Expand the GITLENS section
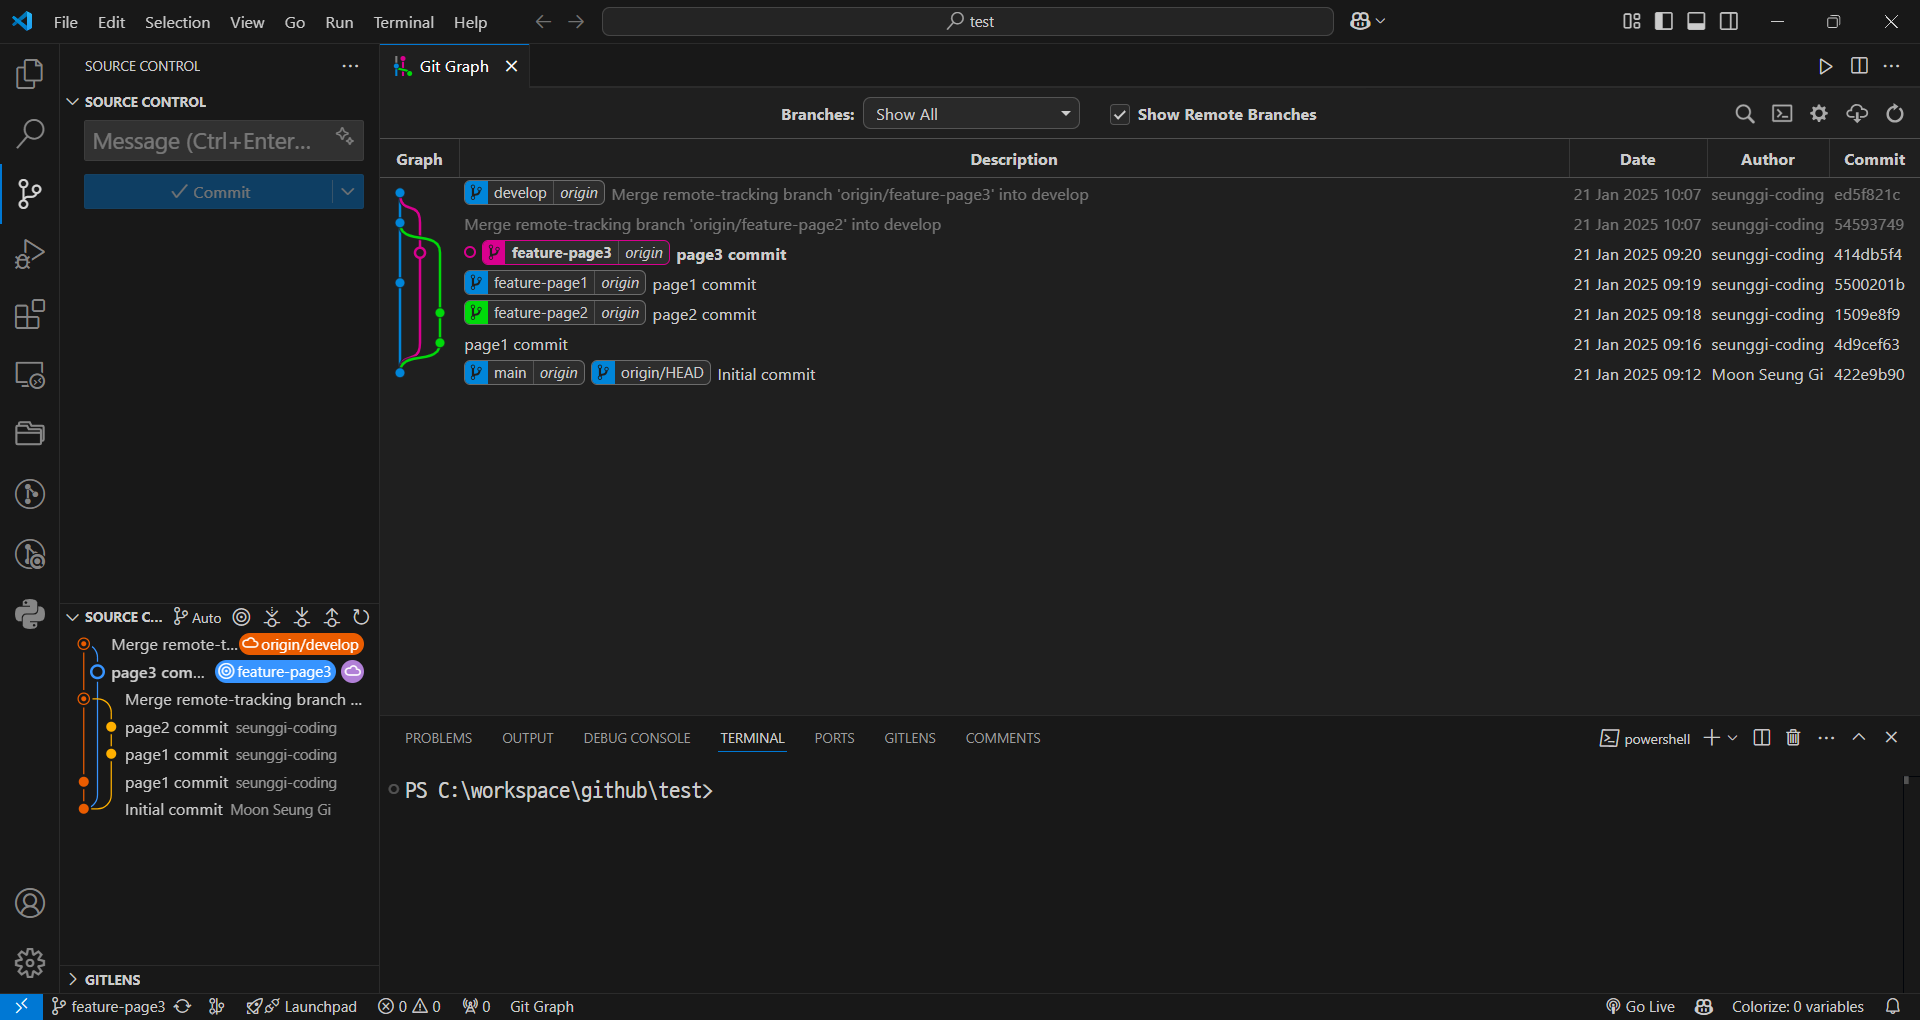This screenshot has height=1020, width=1920. pos(72,979)
